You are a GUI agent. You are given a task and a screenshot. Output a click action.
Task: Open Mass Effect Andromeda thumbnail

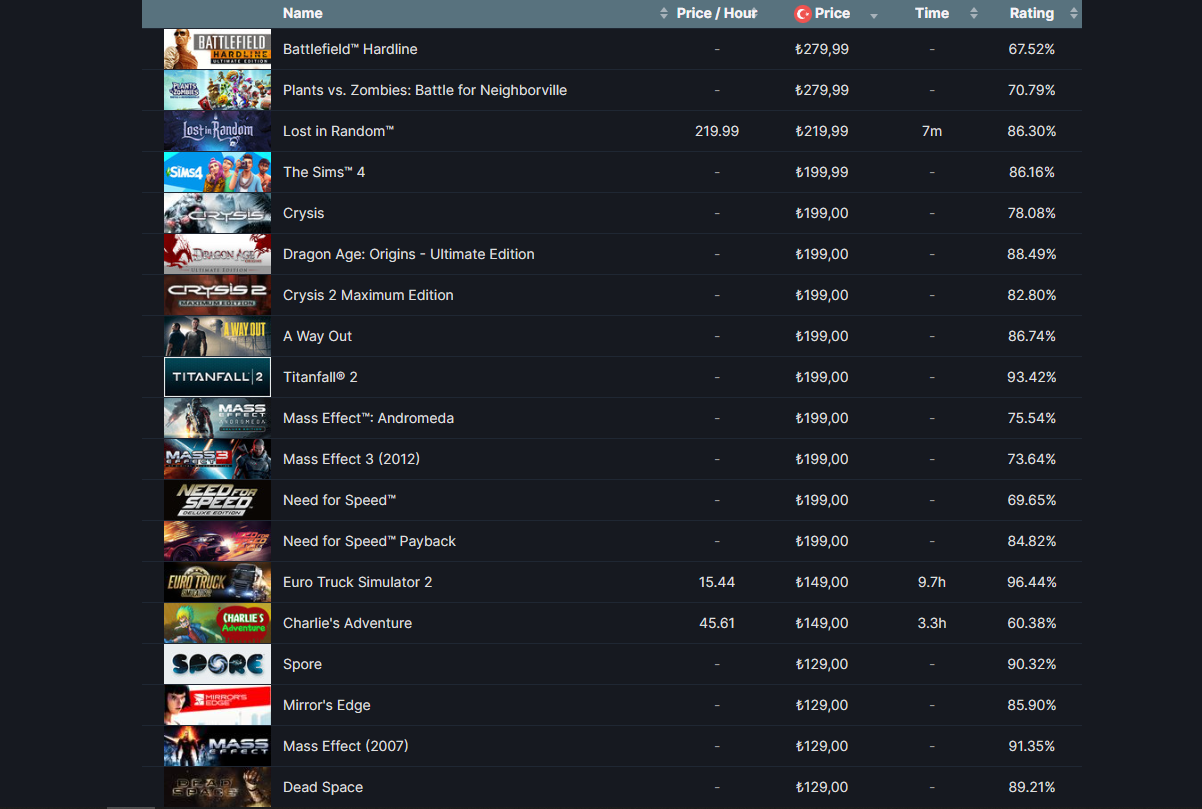point(217,418)
